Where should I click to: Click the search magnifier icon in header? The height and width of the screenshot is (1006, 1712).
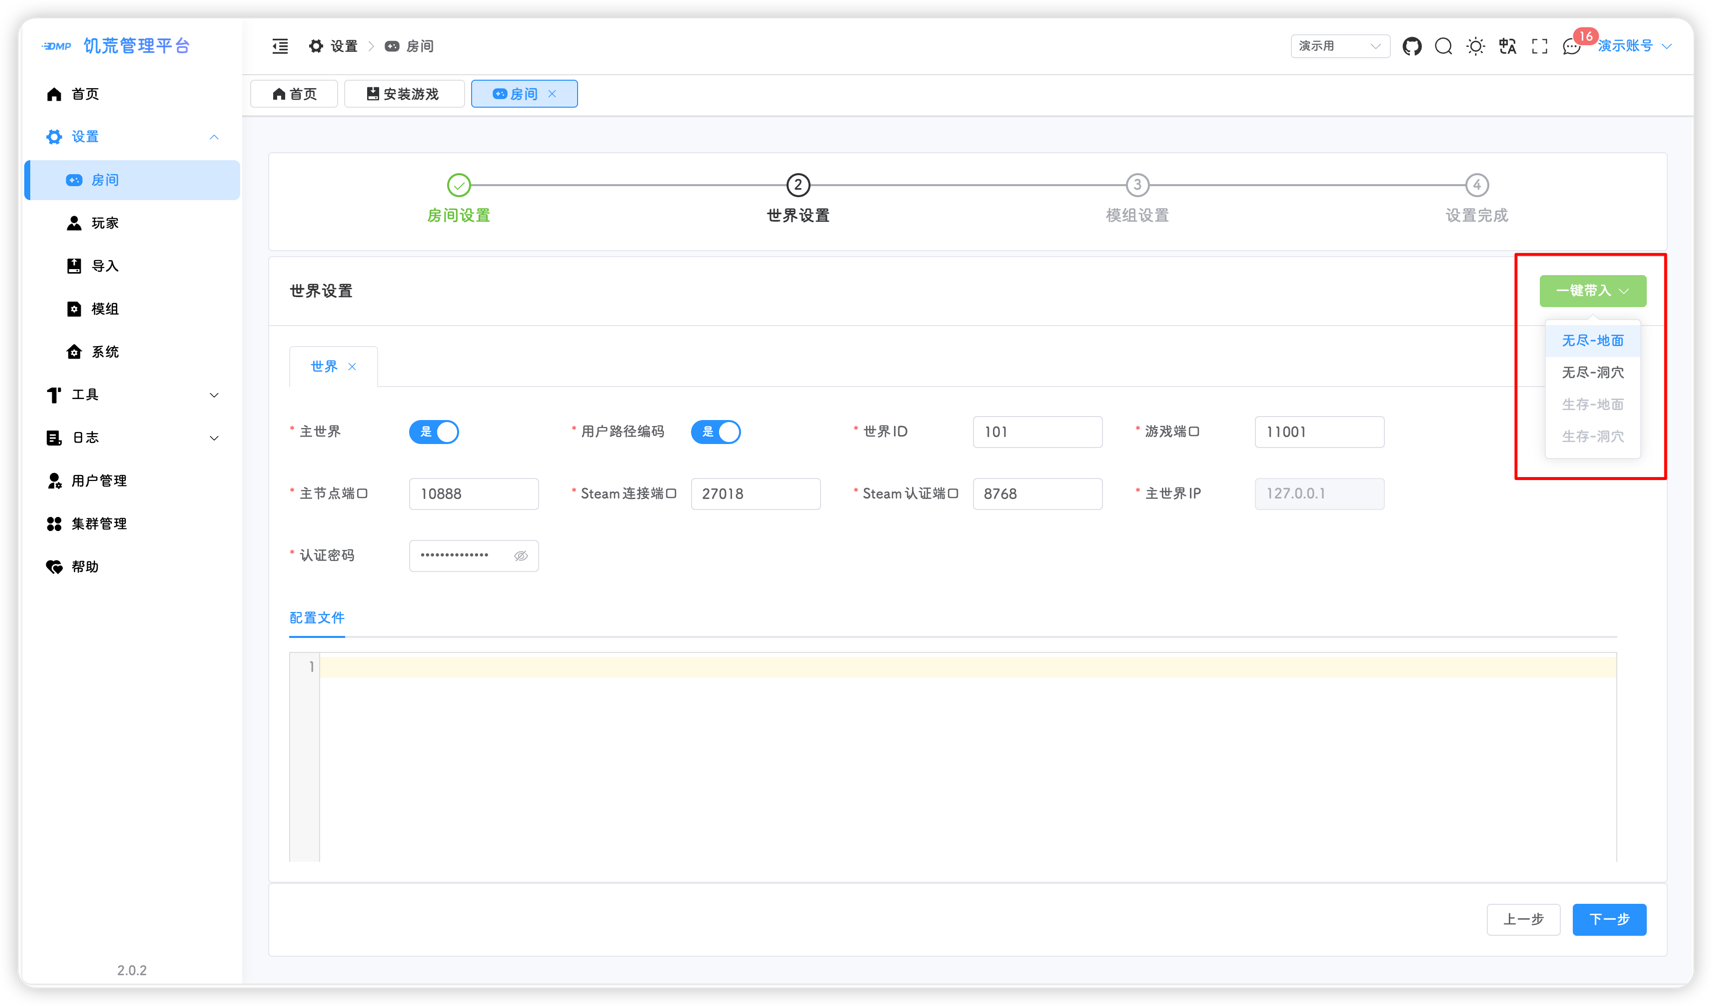1443,46
